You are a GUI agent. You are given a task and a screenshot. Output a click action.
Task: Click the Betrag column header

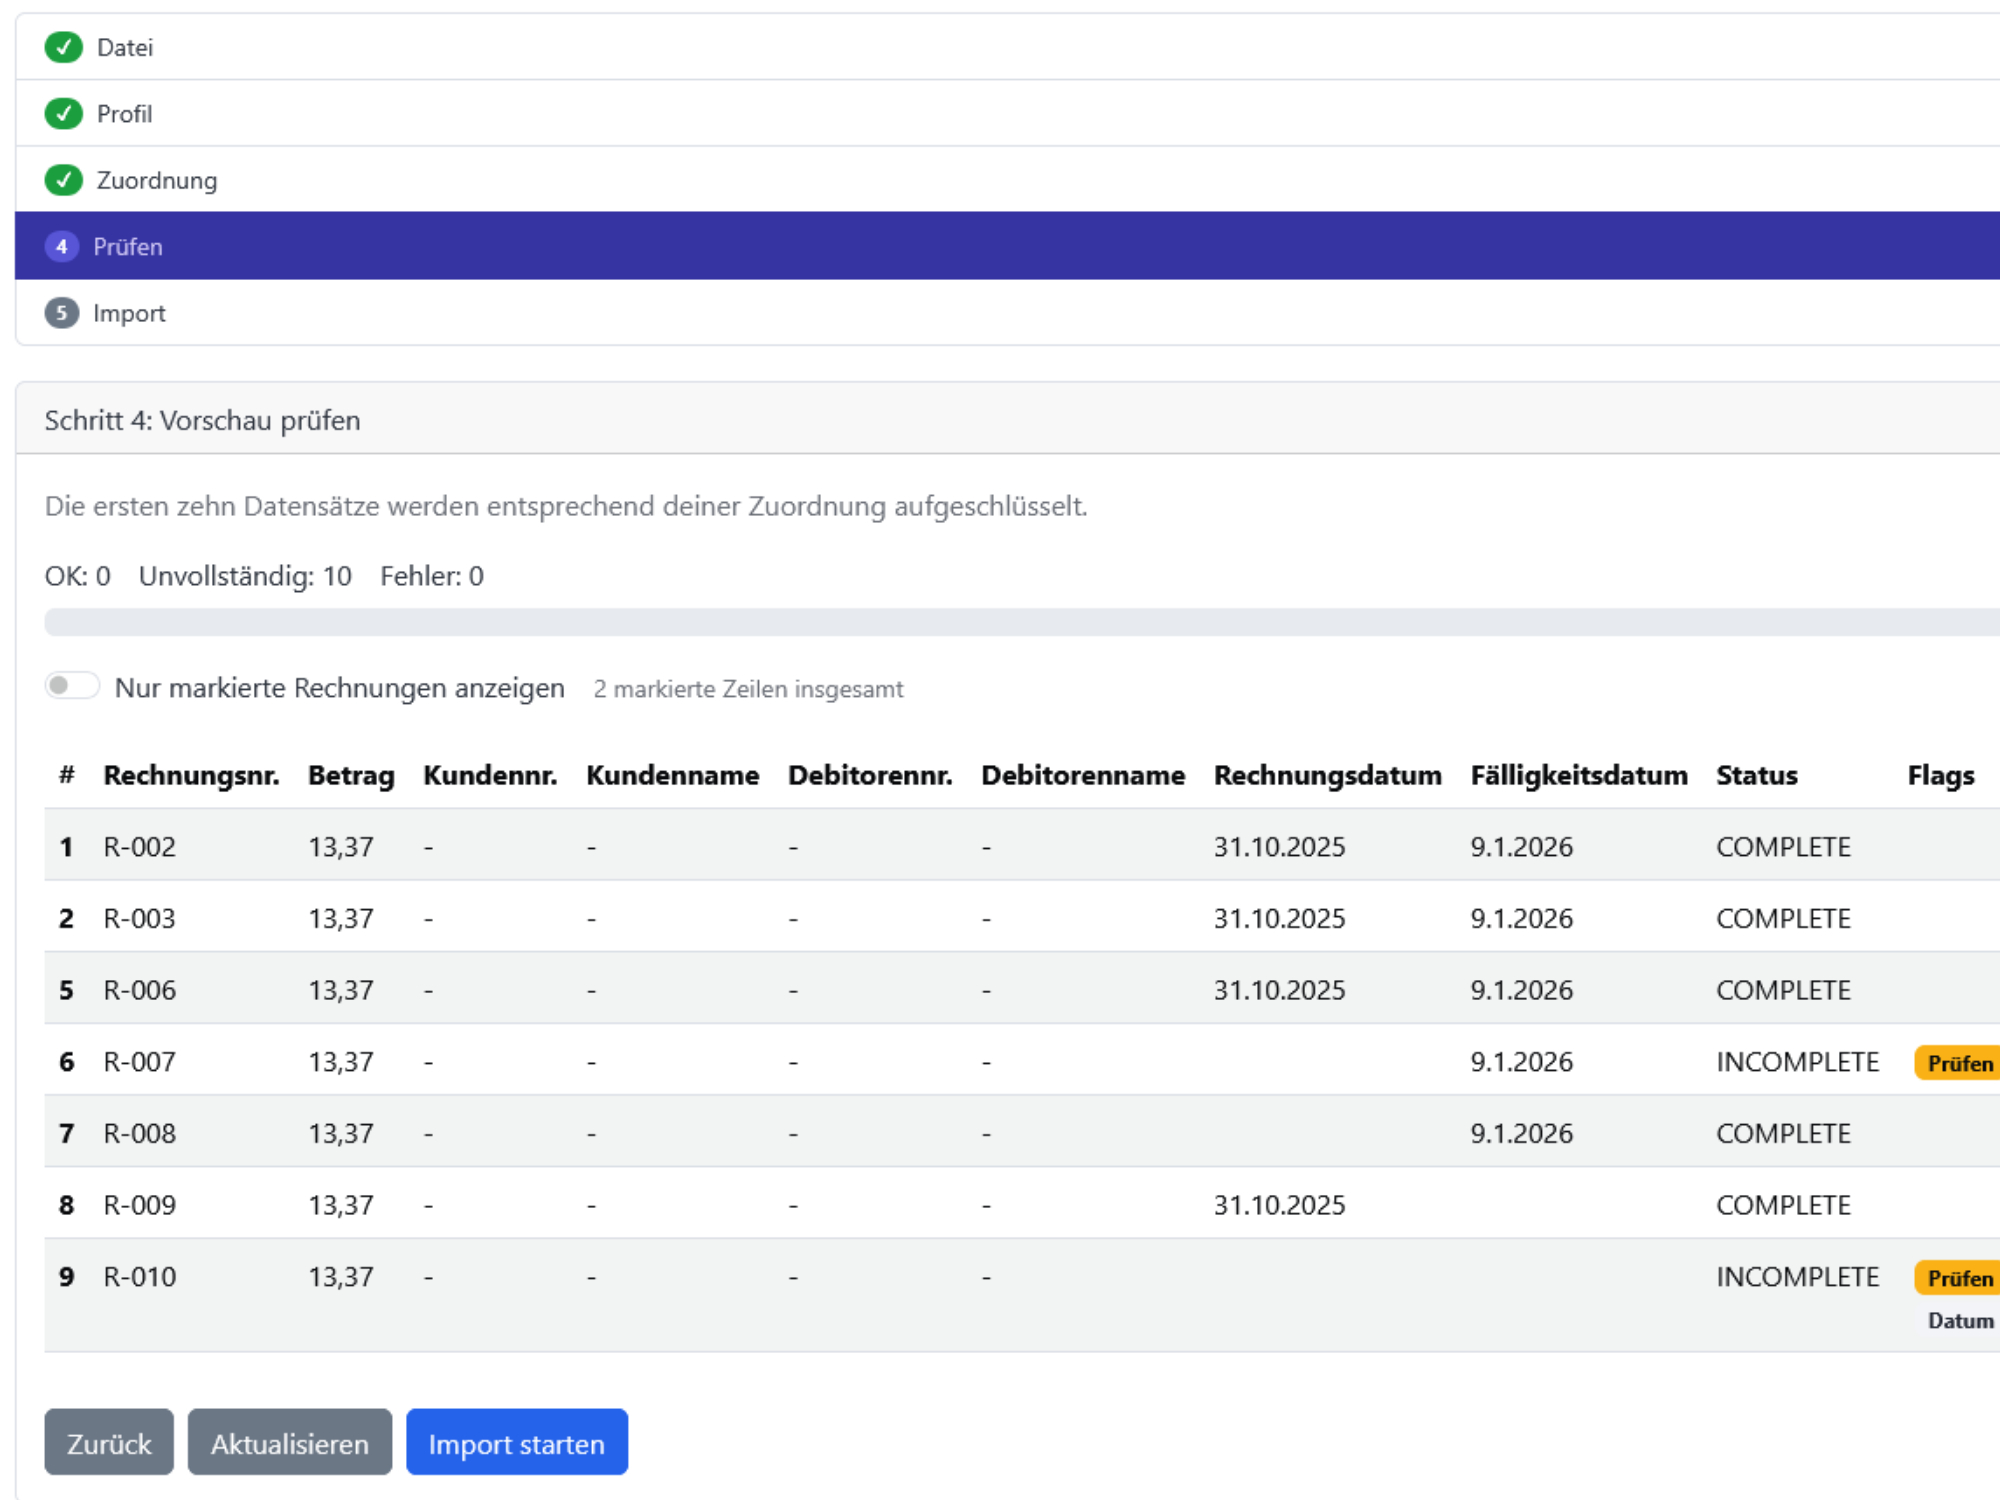351,775
